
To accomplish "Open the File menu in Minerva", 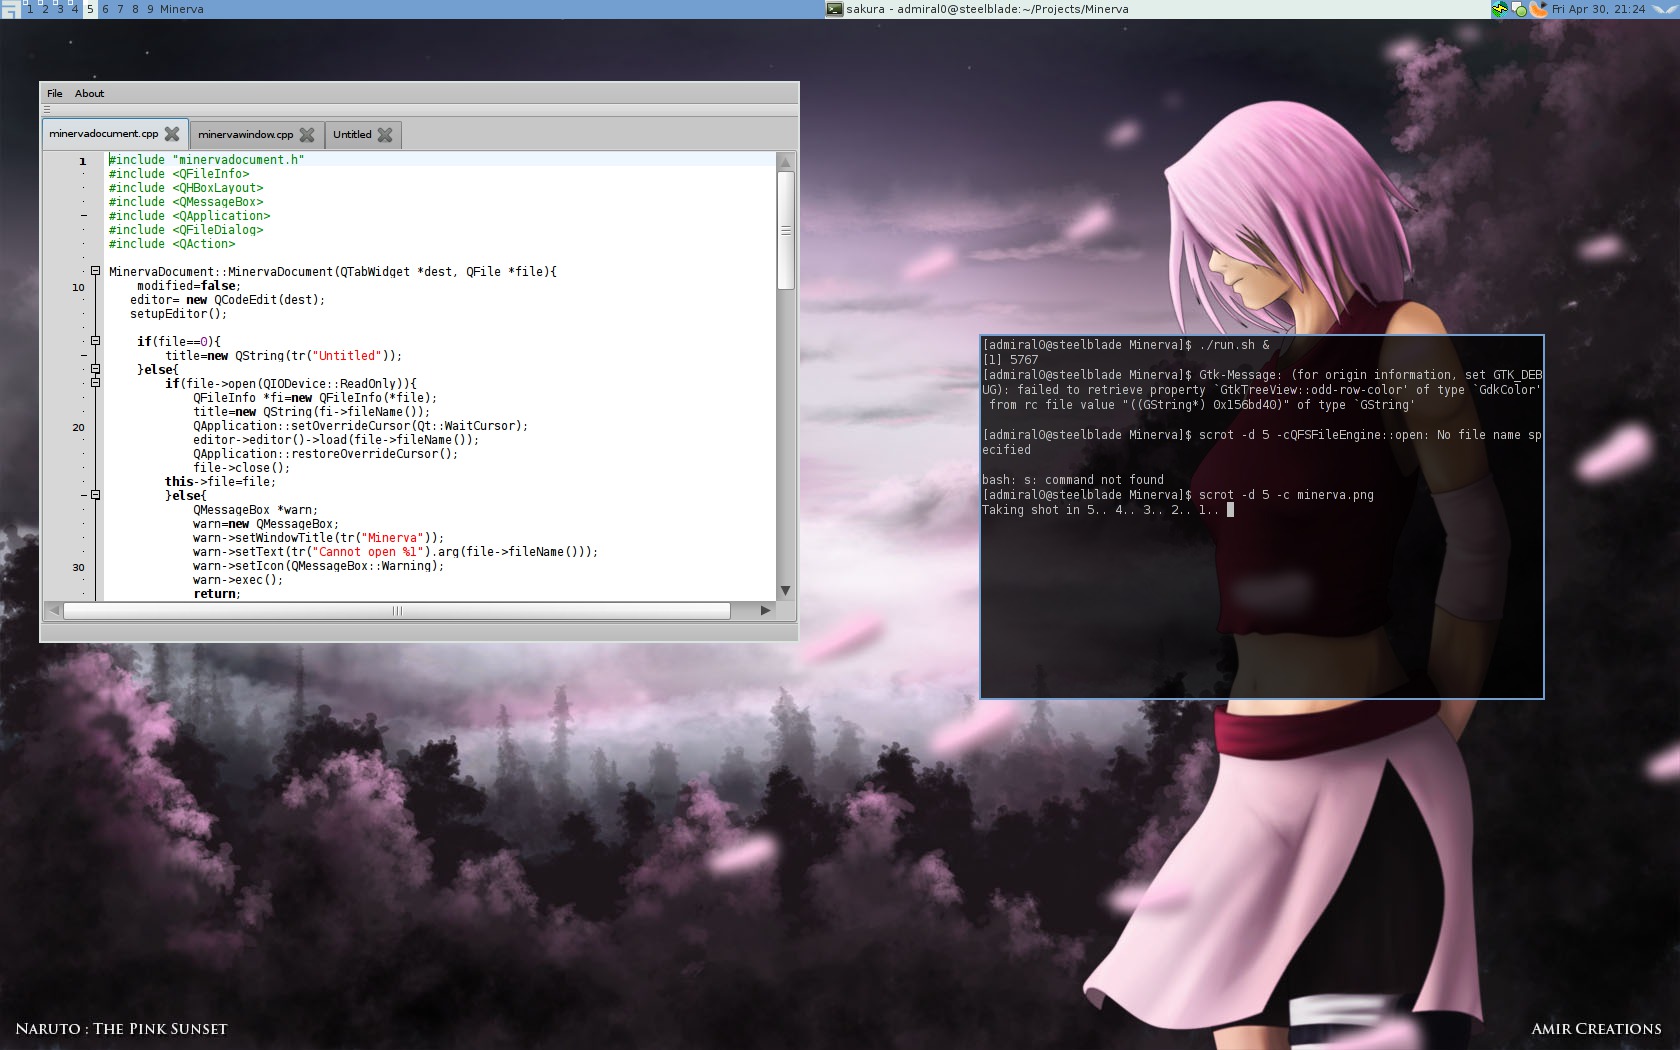I will (x=55, y=93).
